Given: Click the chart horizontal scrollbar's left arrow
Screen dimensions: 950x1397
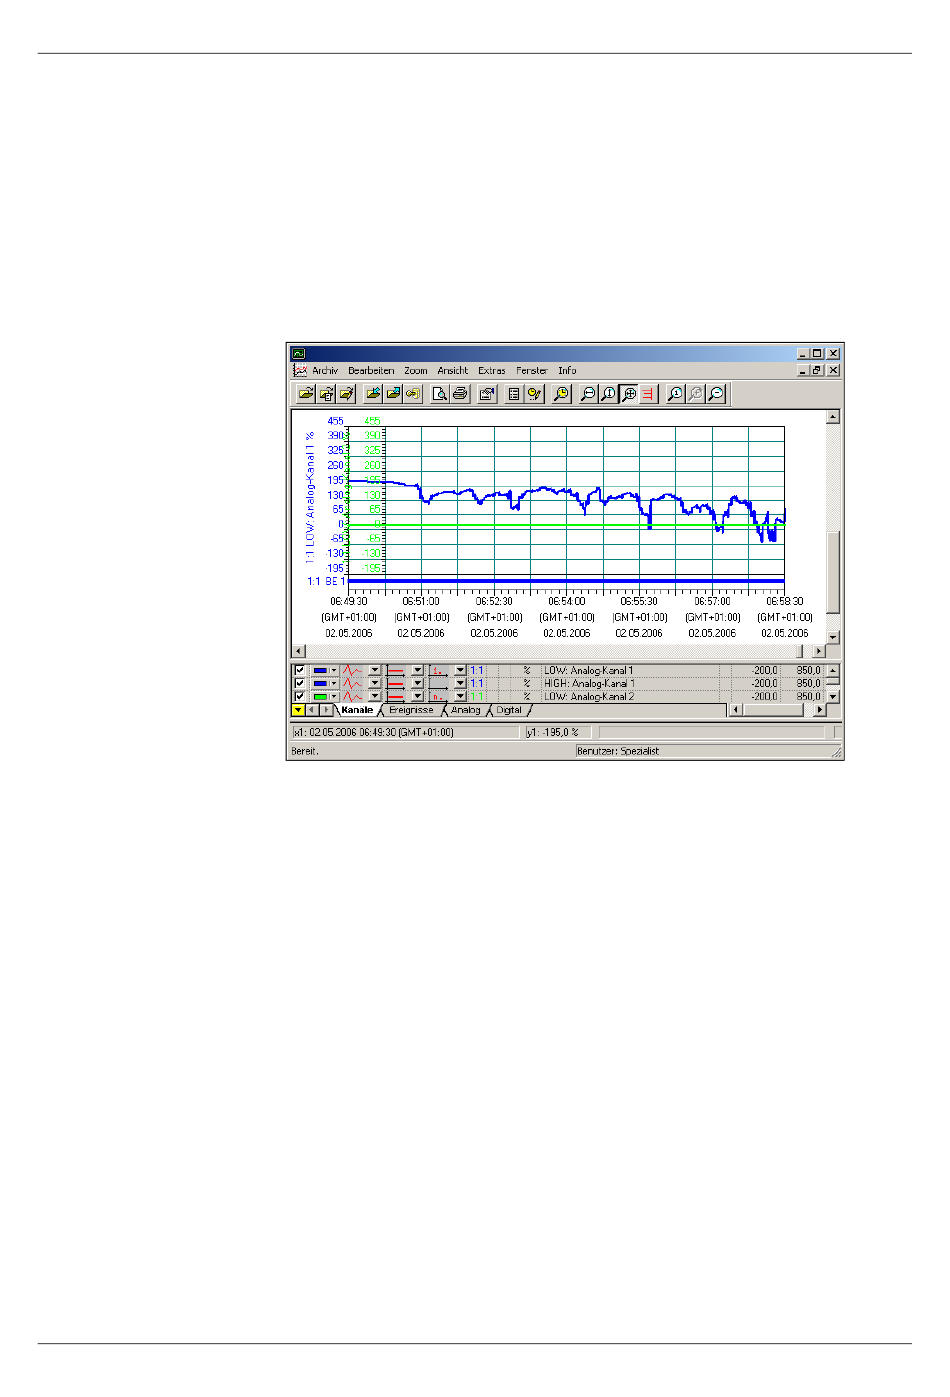Looking at the screenshot, I should [x=298, y=651].
